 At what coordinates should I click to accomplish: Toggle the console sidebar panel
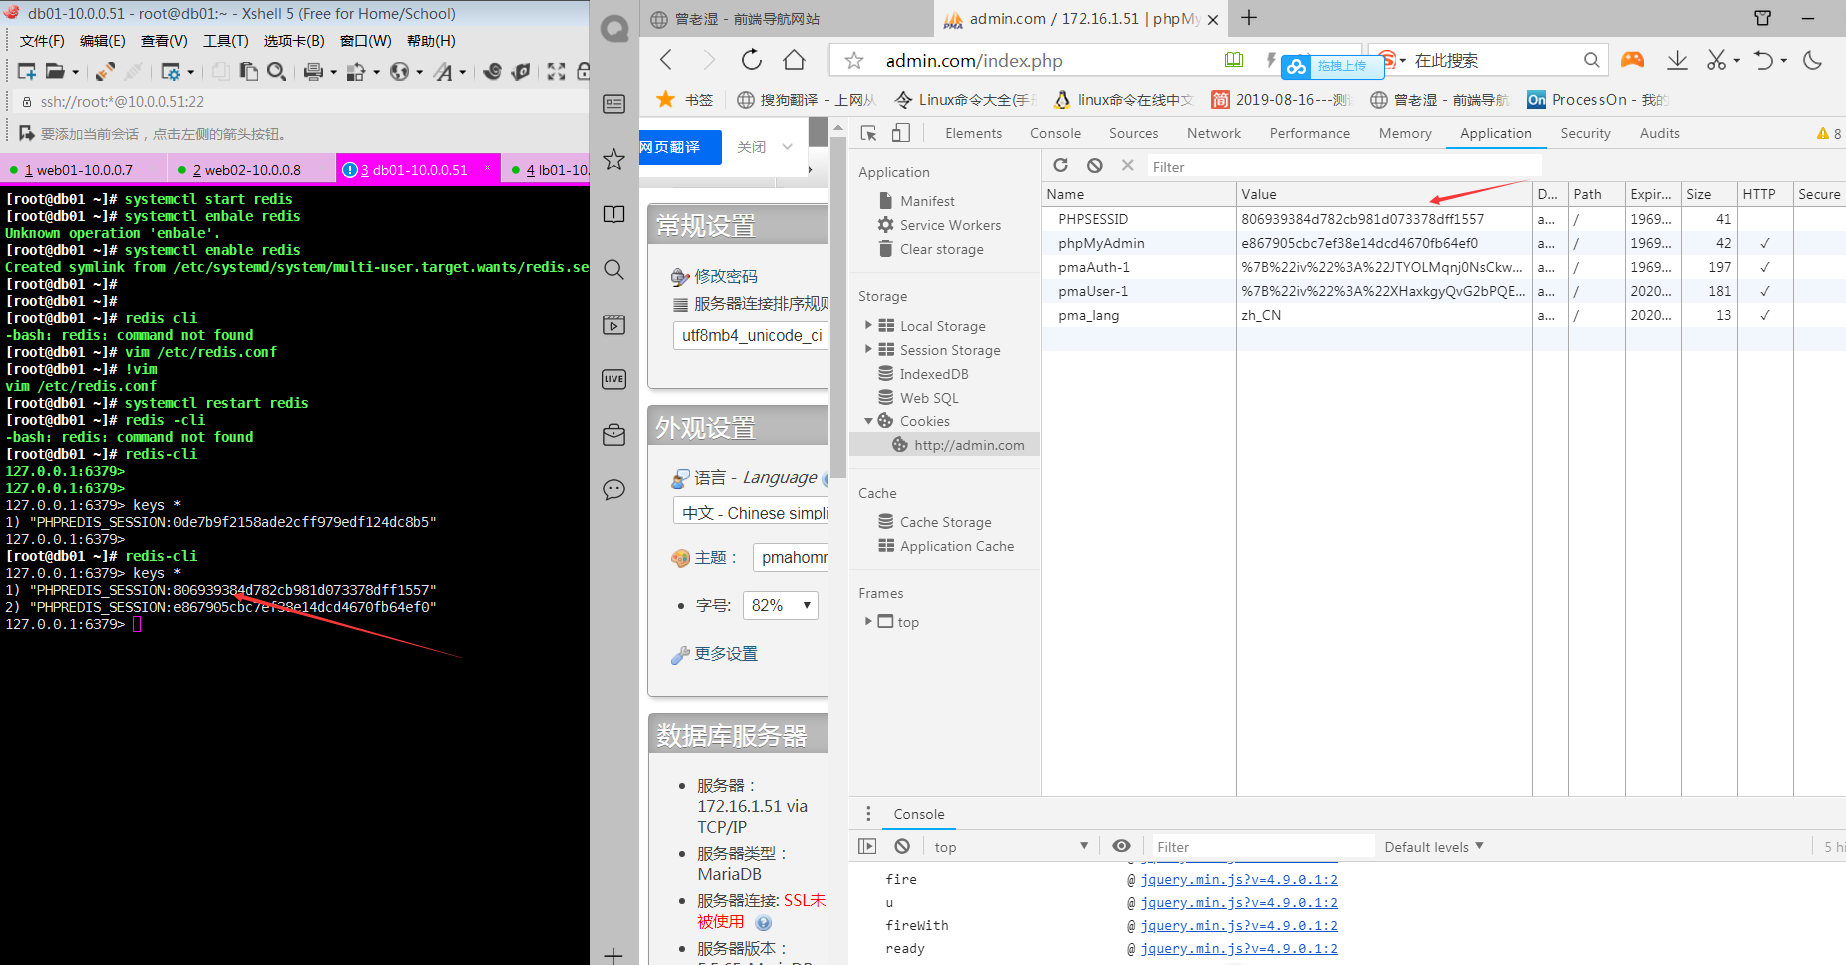[x=867, y=846]
